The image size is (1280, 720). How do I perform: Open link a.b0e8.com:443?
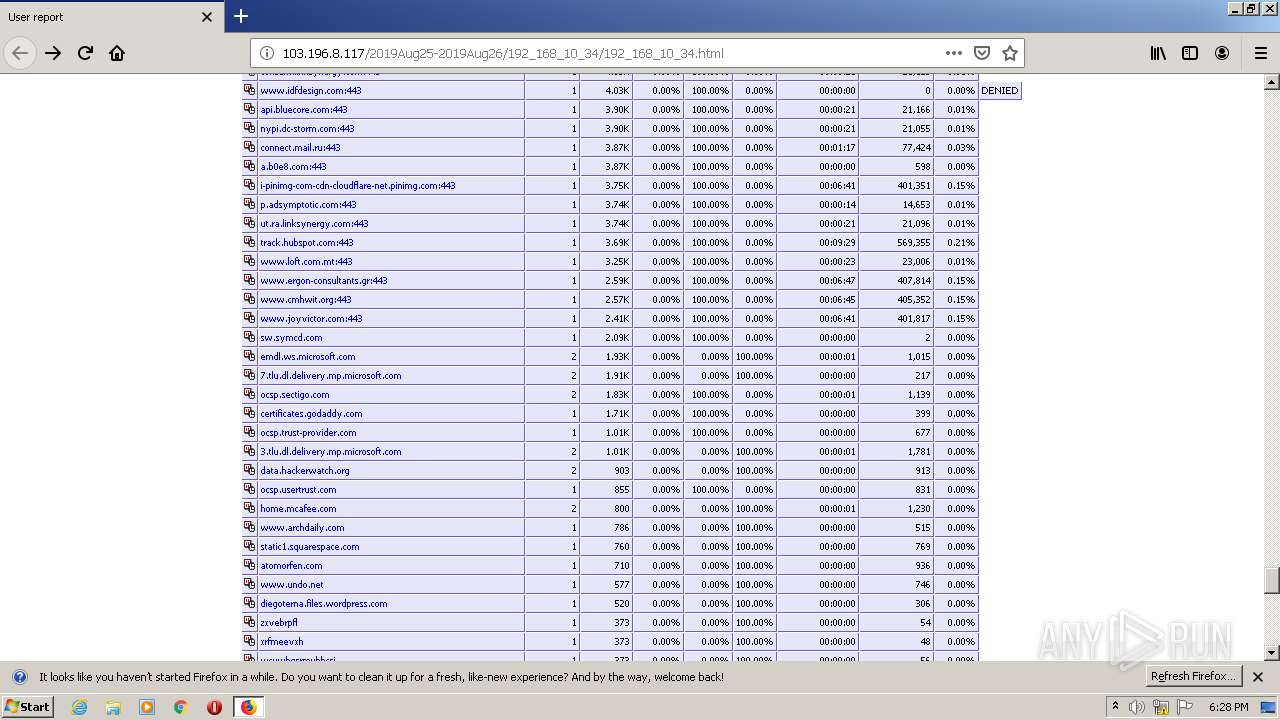(x=293, y=166)
